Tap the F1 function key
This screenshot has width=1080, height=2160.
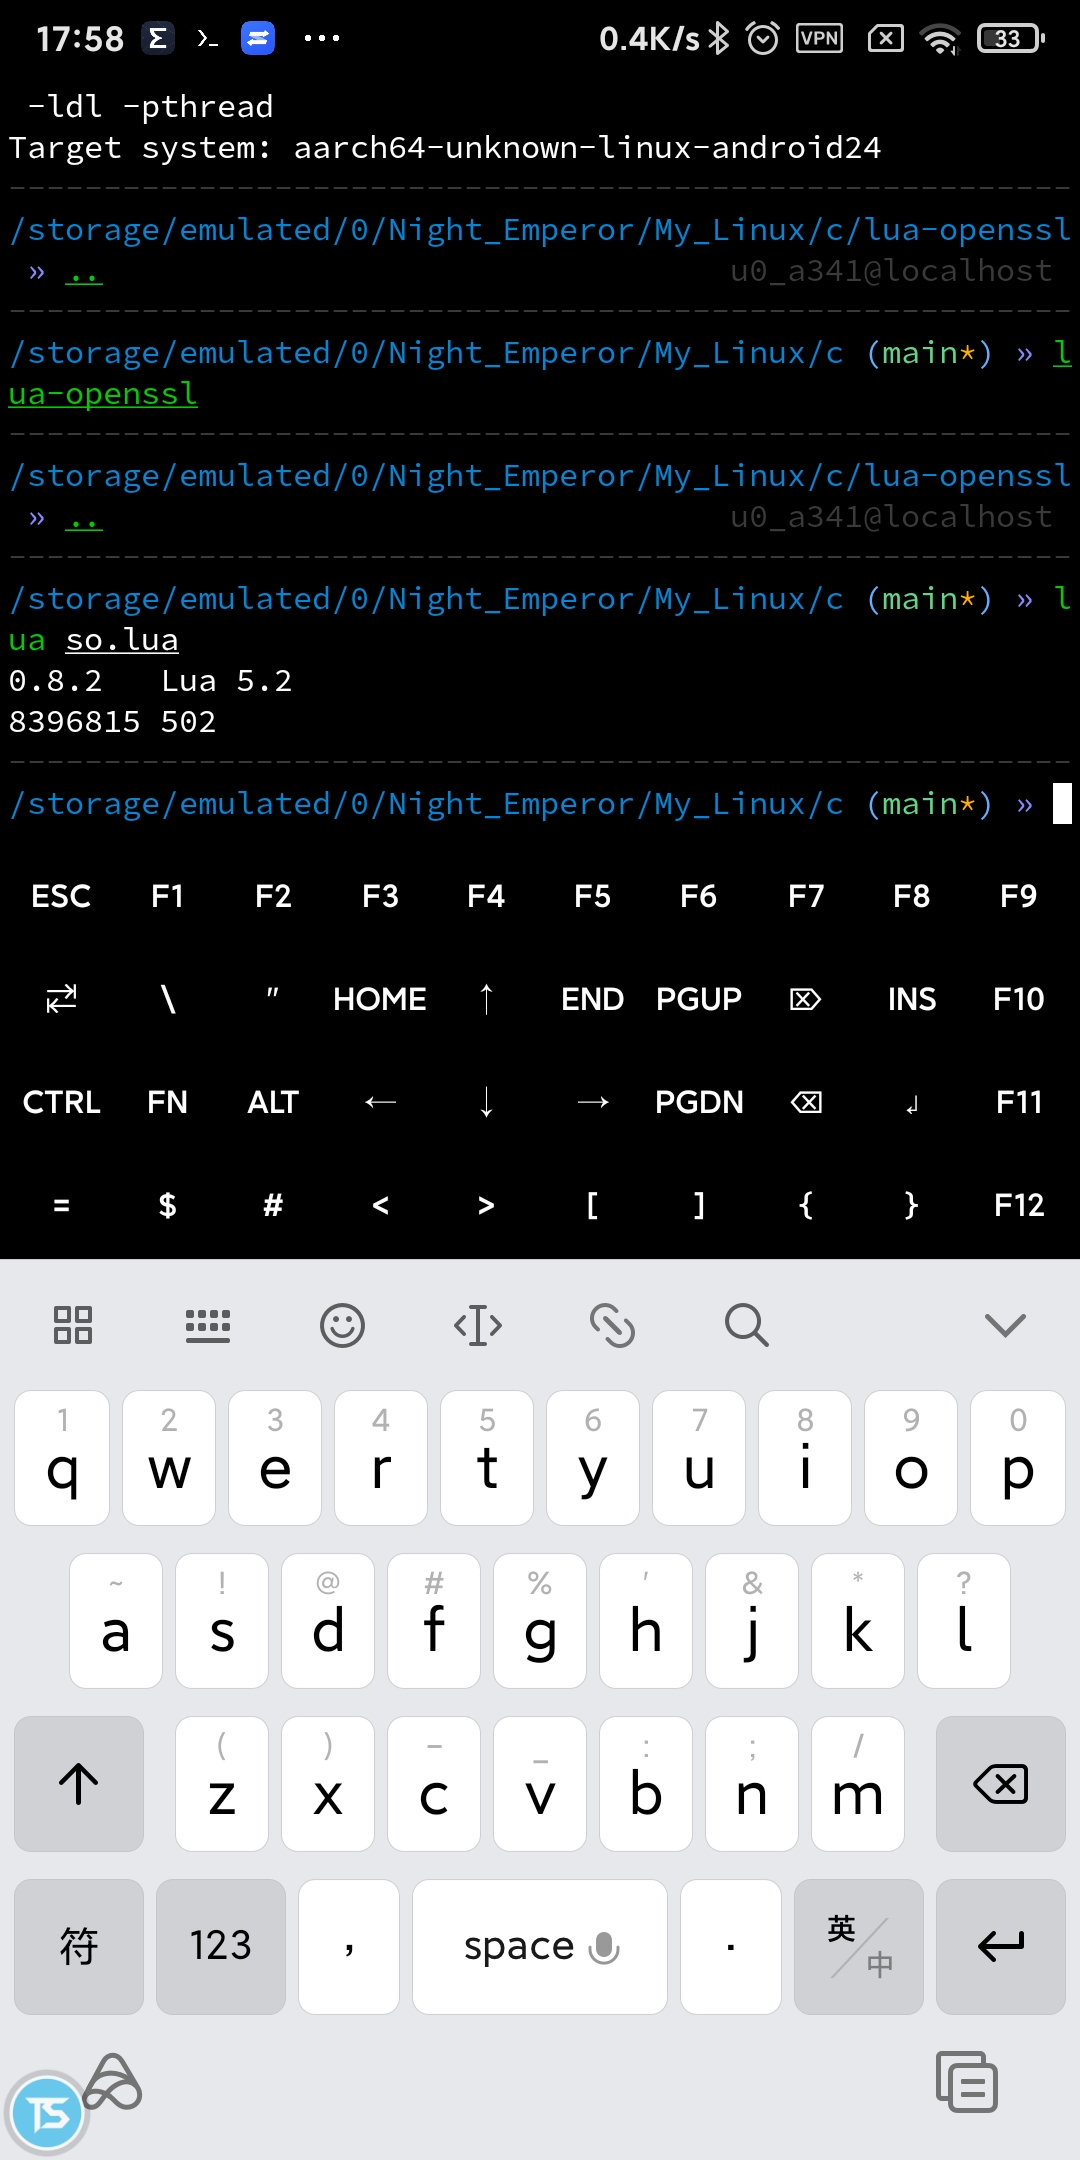167,896
